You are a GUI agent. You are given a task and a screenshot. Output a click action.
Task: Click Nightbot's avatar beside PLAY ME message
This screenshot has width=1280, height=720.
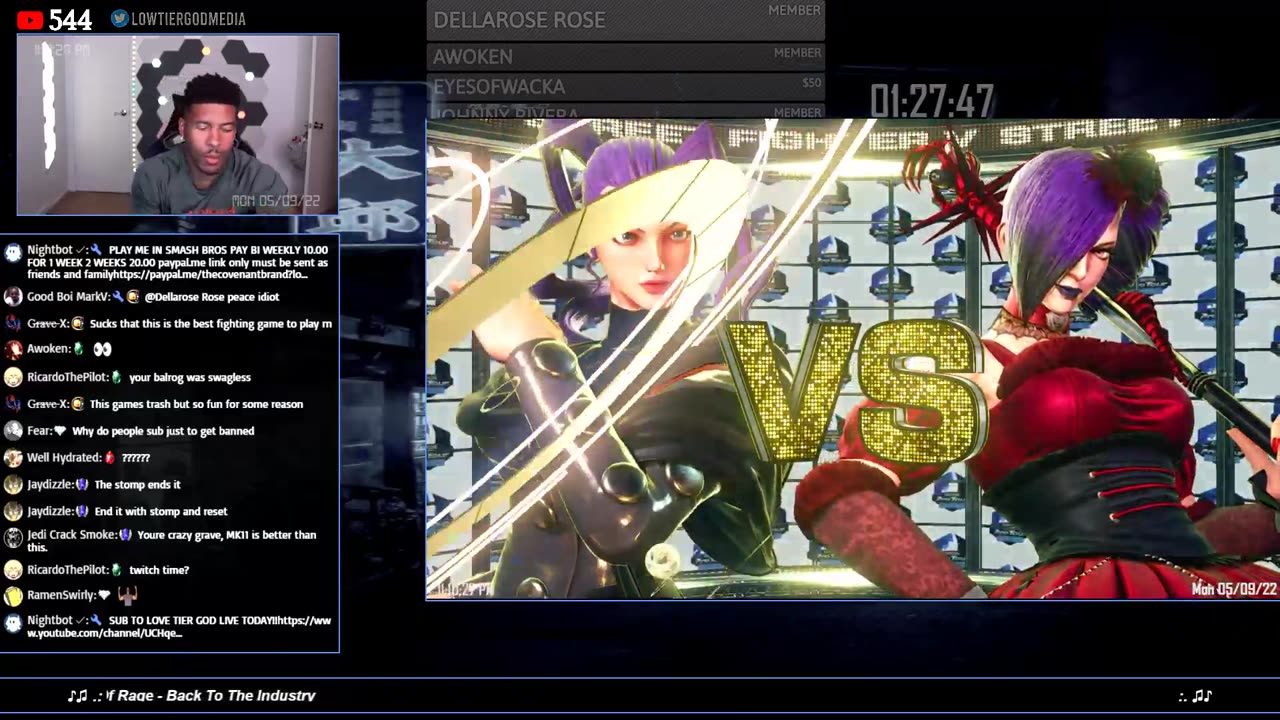click(13, 253)
